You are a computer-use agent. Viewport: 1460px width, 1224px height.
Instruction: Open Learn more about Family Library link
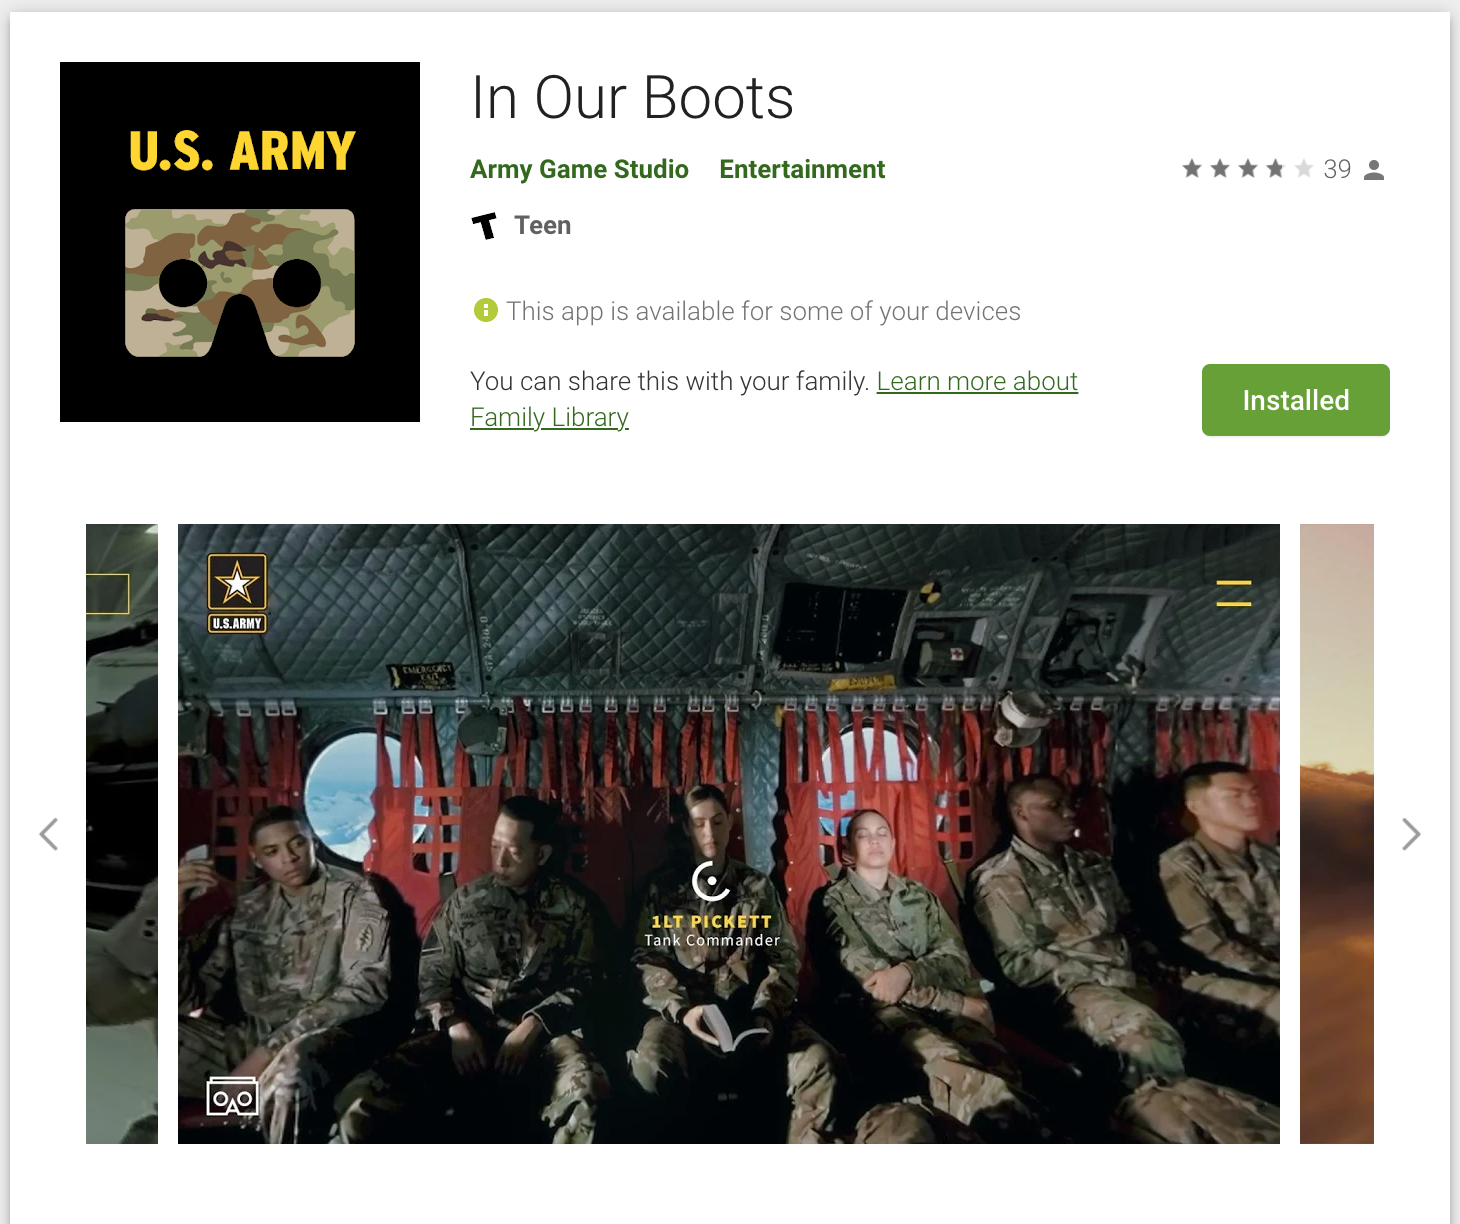coord(774,399)
